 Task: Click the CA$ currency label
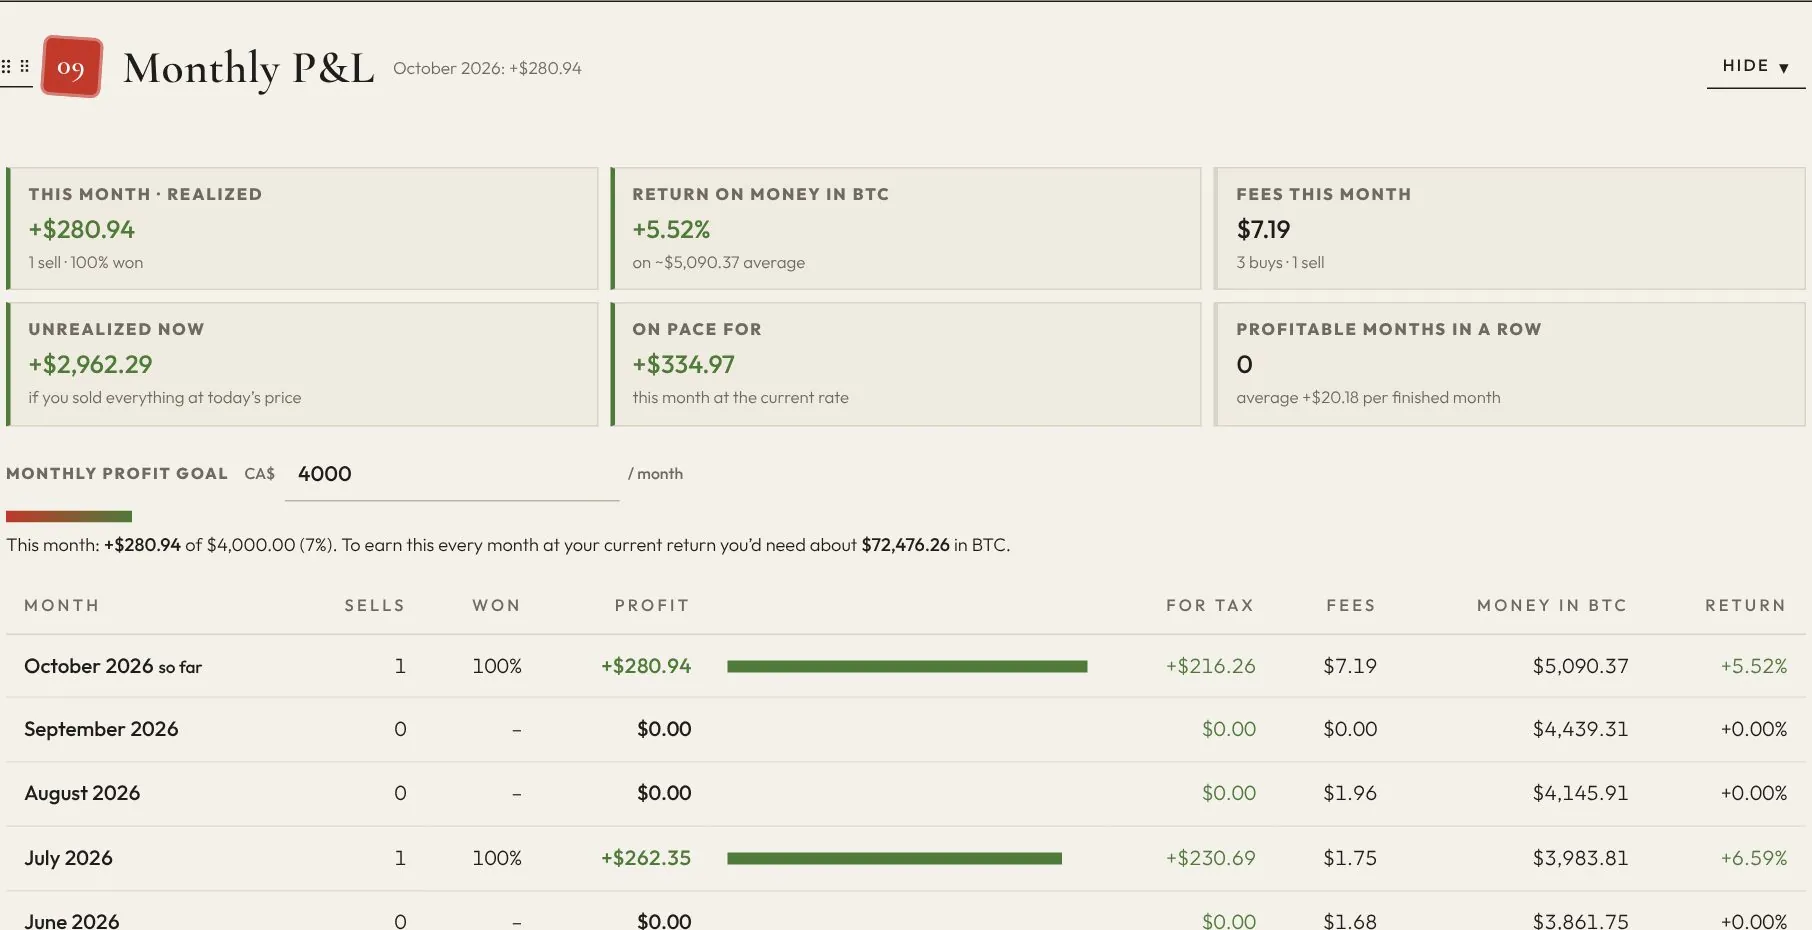259,474
